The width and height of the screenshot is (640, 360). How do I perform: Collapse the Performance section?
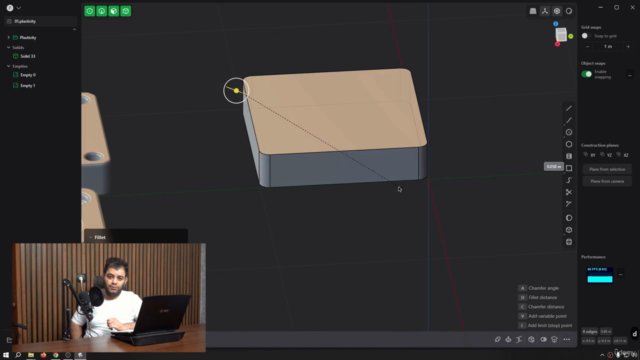(x=620, y=274)
